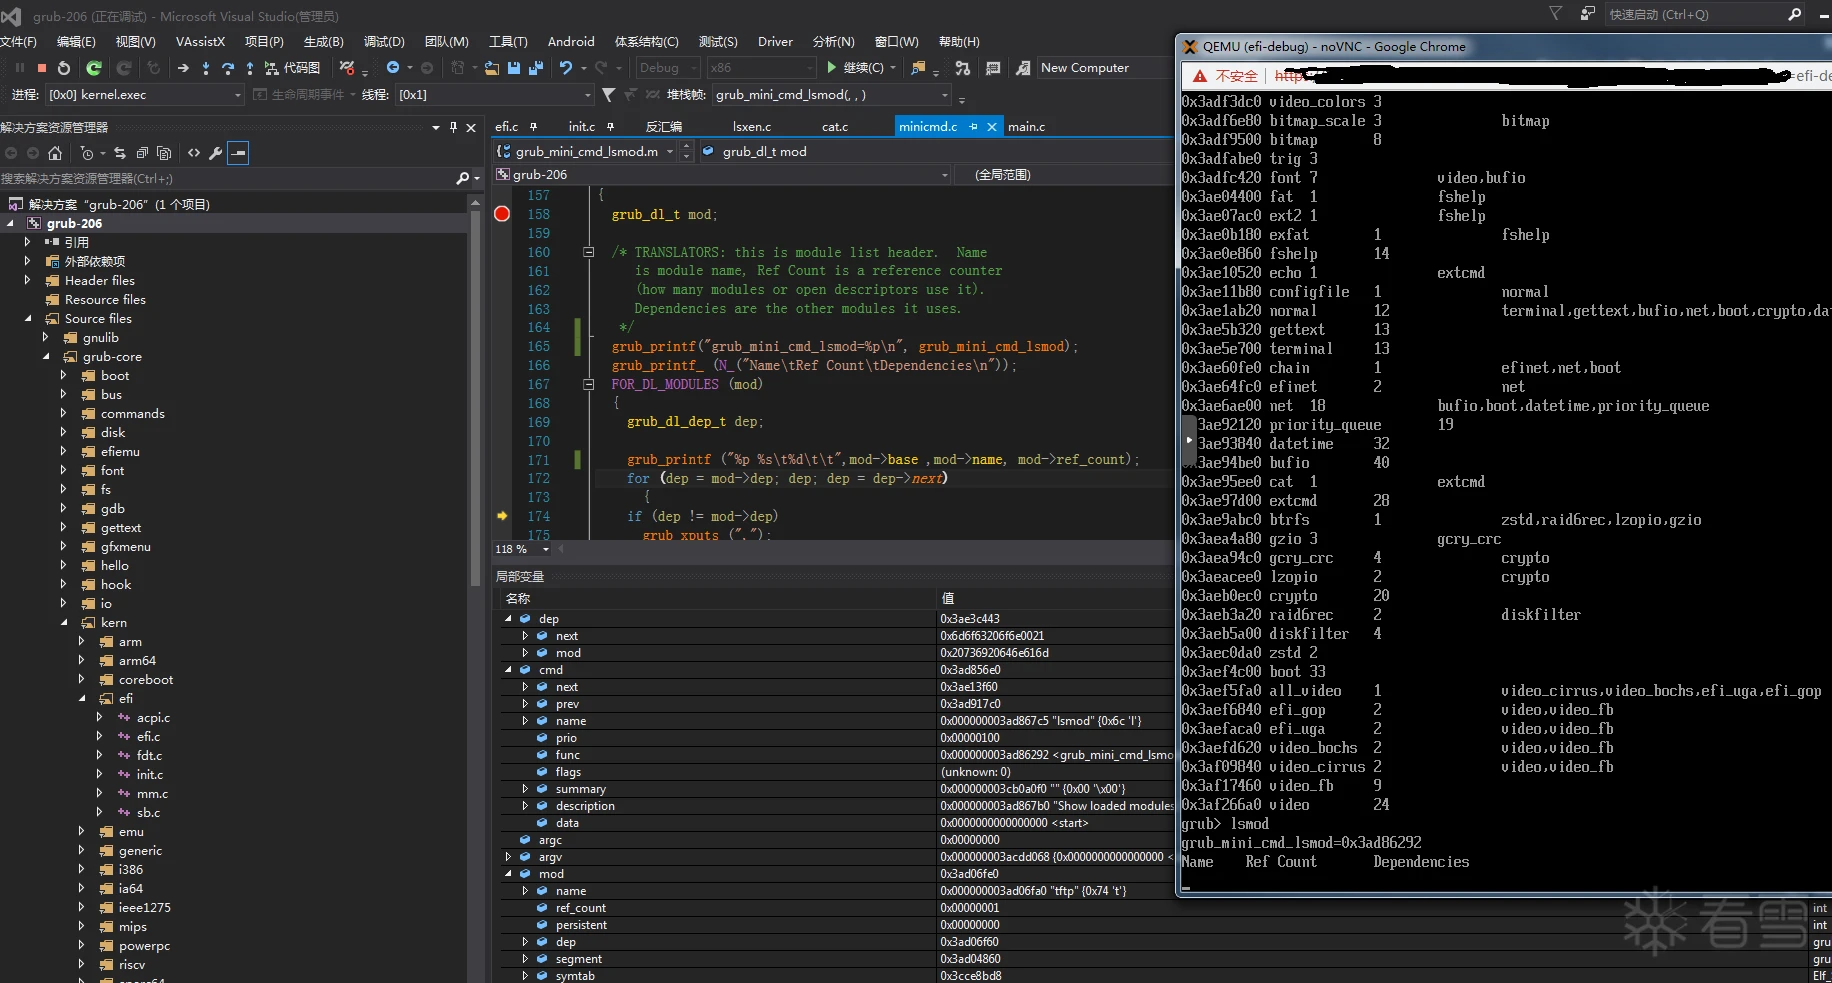This screenshot has width=1832, height=983.
Task: Open the 调试(D) debug menu
Action: point(384,42)
